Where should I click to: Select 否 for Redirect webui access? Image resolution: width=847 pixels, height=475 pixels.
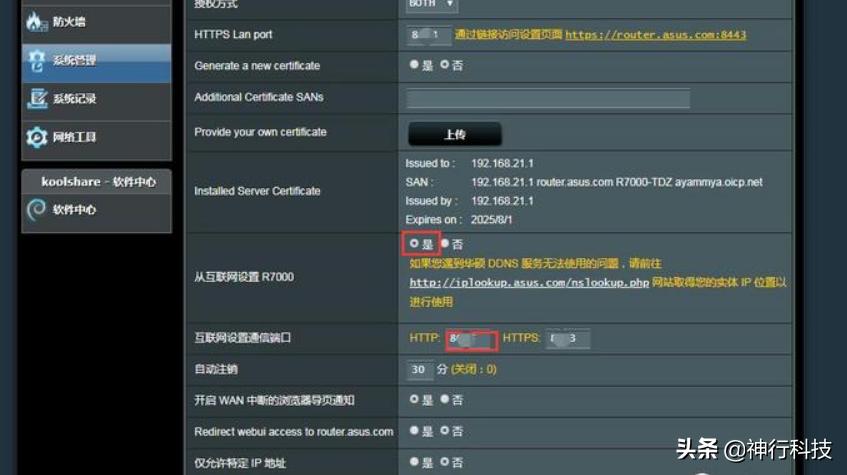tap(444, 431)
